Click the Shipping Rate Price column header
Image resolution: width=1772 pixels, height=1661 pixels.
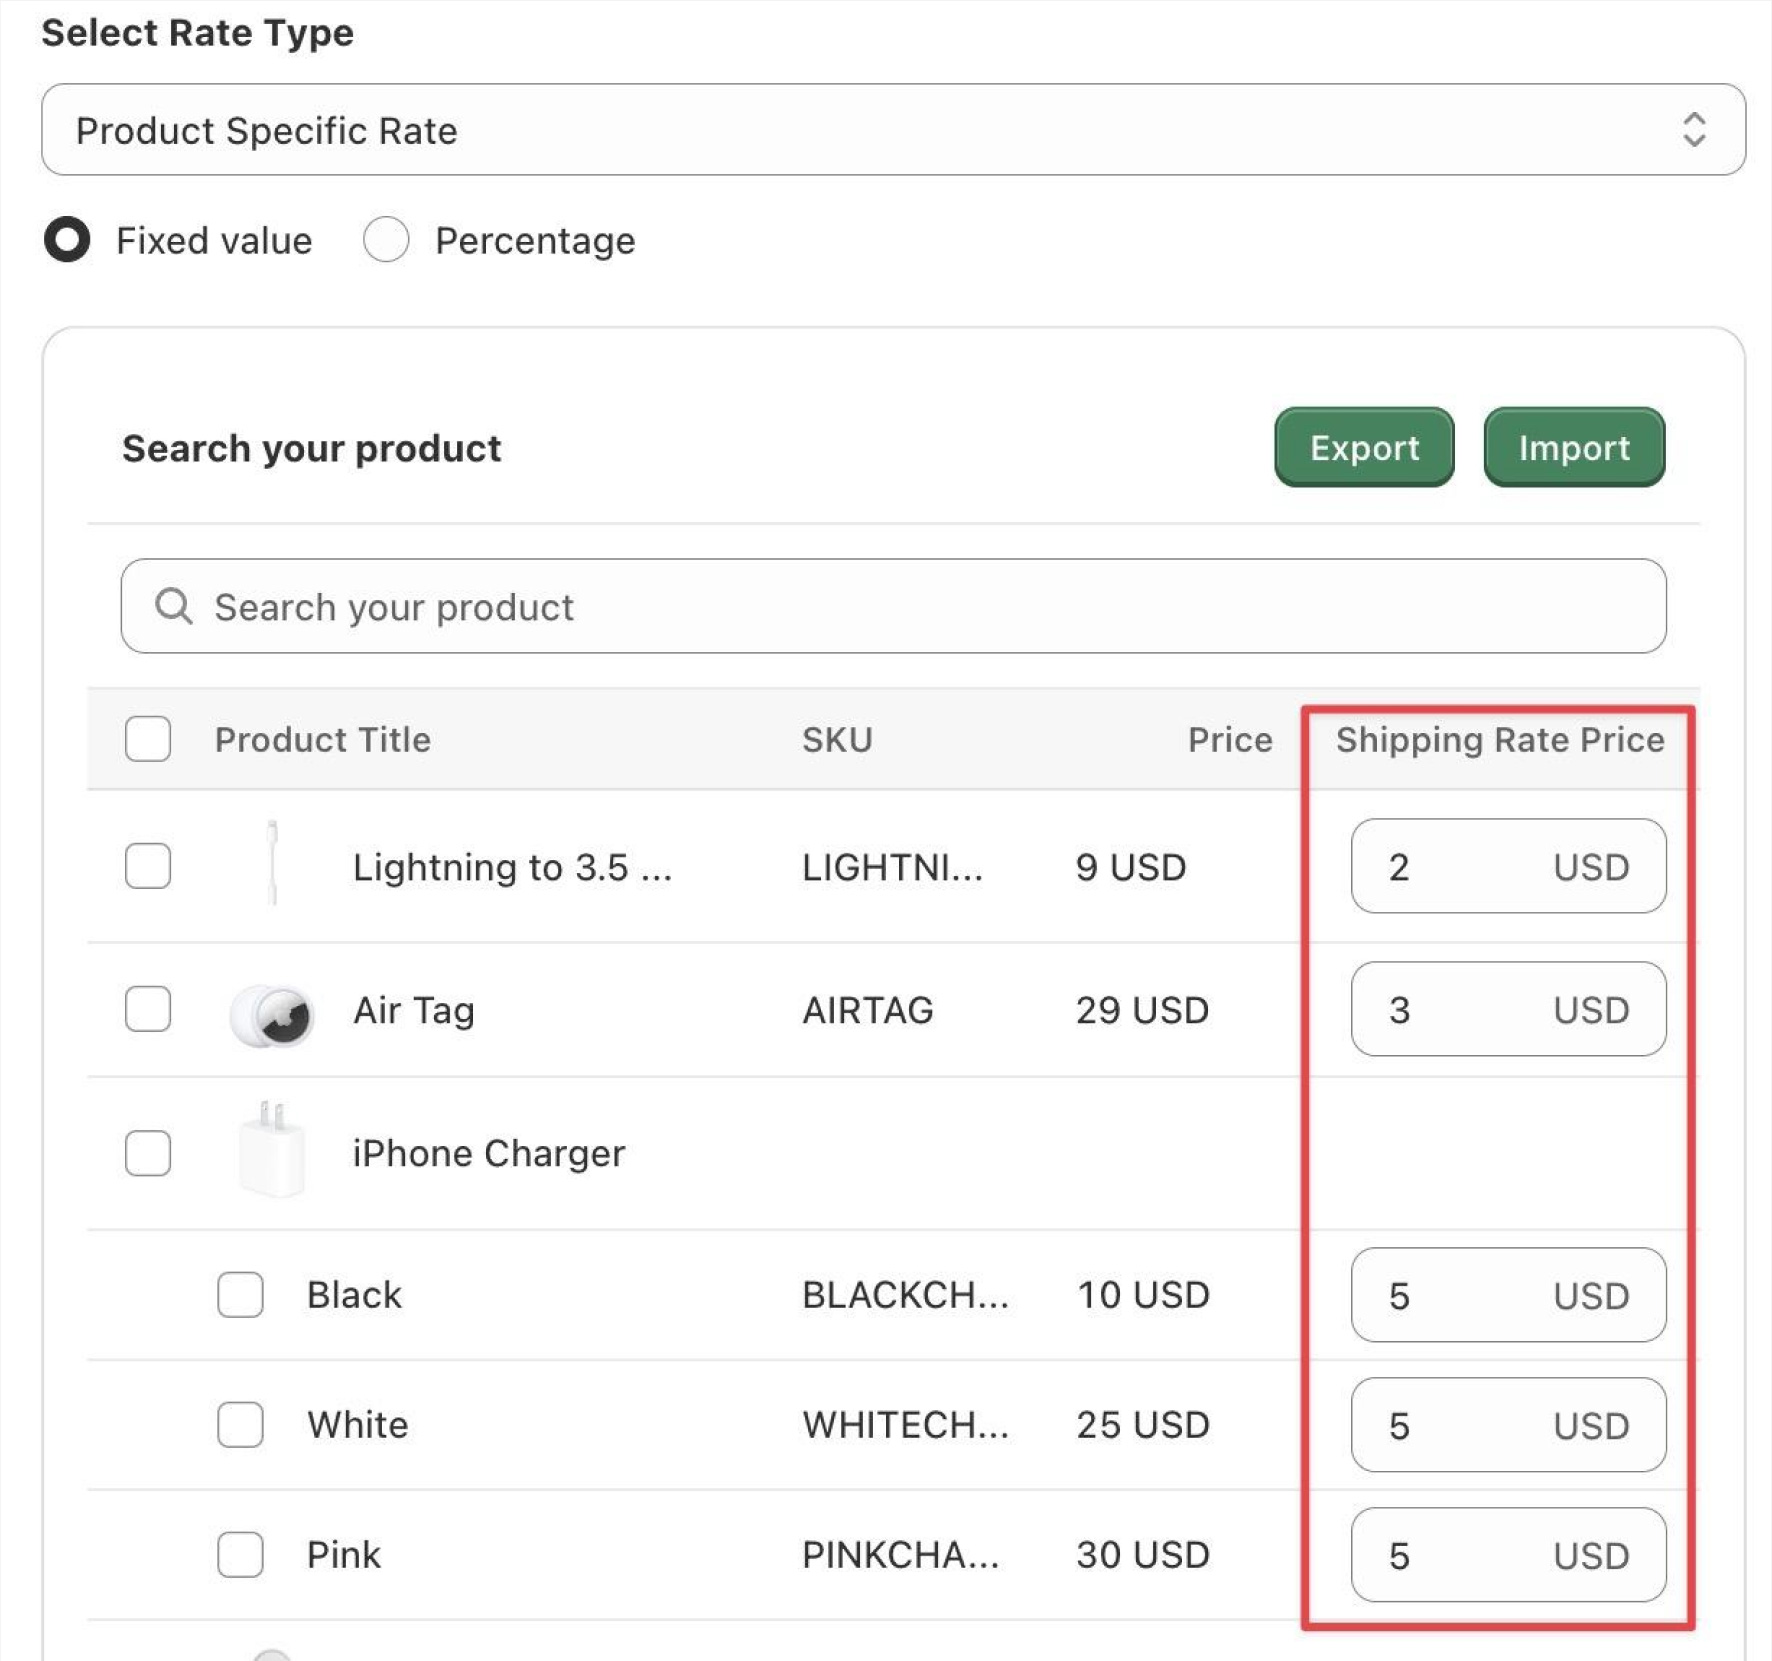click(x=1500, y=740)
